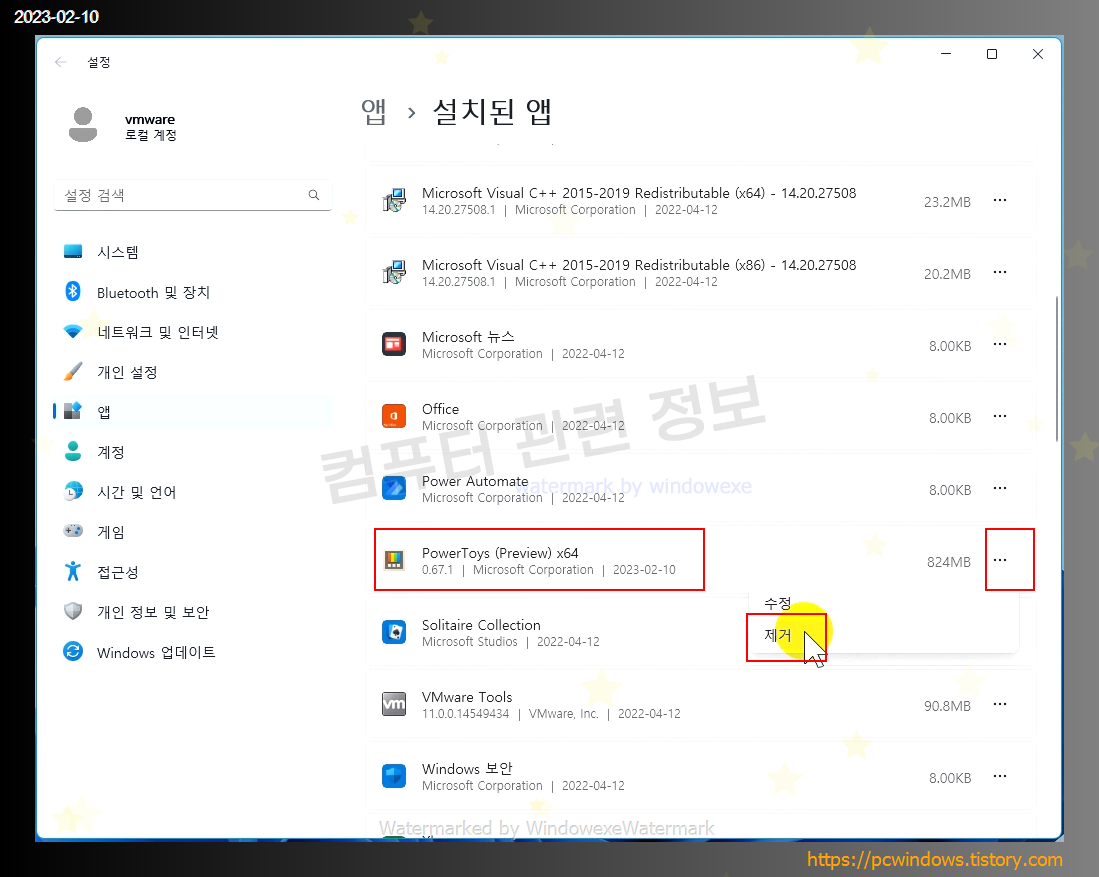The image size is (1099, 877).
Task: Open the three-dot menu for Power Automate
Action: pyautogui.click(x=1000, y=488)
